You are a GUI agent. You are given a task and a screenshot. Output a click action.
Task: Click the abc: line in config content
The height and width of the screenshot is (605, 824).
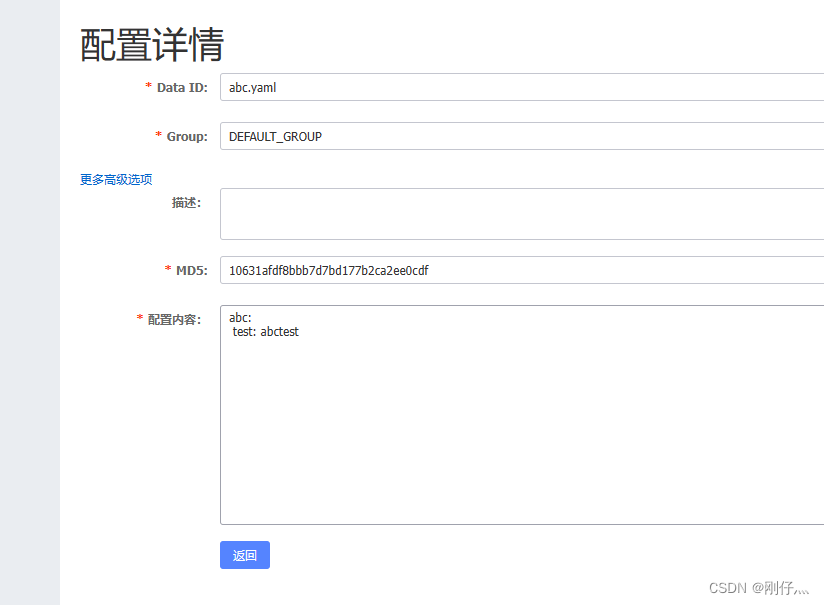(240, 317)
